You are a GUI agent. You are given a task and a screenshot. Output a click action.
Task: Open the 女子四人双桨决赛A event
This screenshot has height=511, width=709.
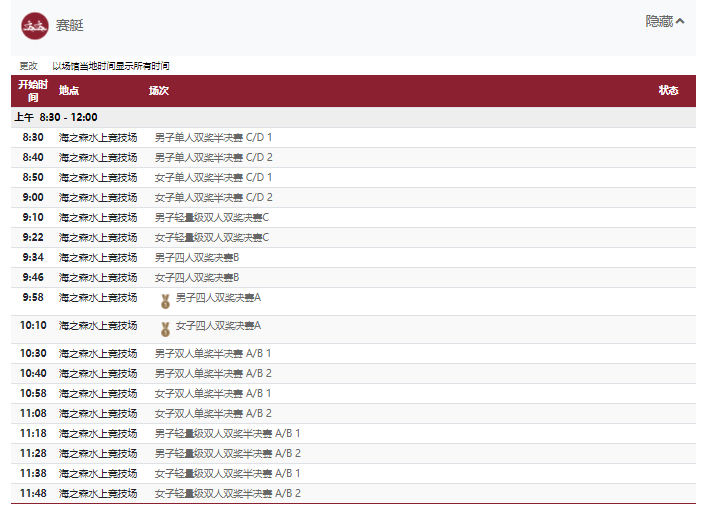218,326
